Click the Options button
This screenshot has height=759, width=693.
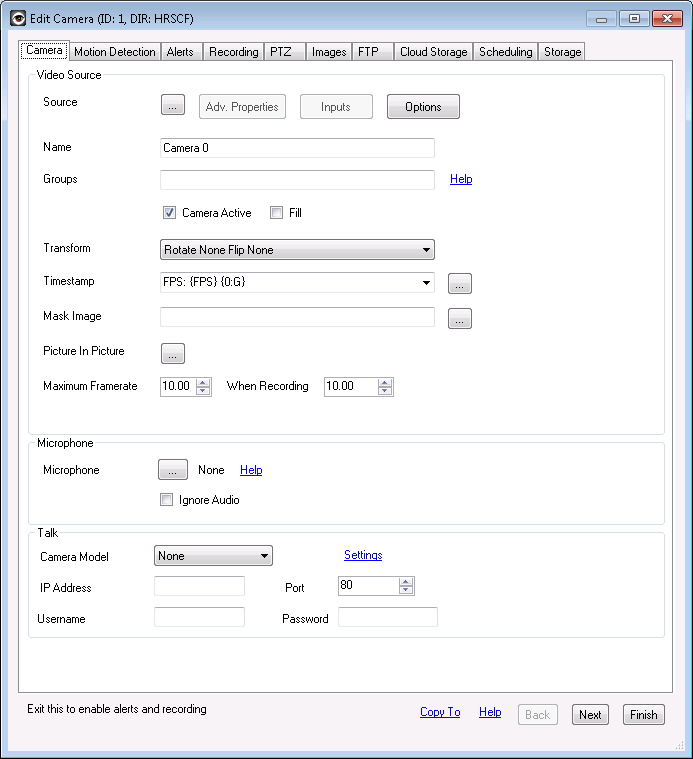(x=423, y=107)
